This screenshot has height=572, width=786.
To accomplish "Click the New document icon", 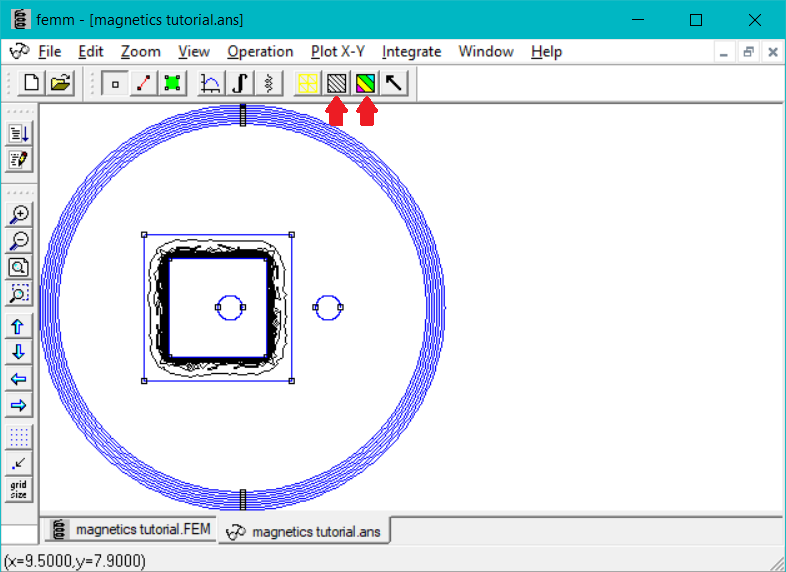I will (x=32, y=84).
